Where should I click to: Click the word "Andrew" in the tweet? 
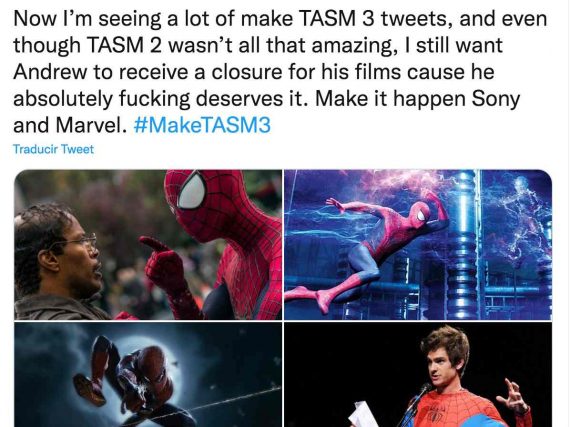click(50, 72)
